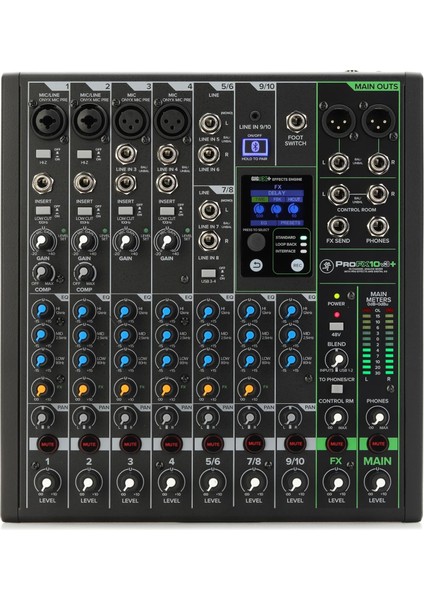Click channel 3 MID EQ knob
424x600 pixels.
pyautogui.click(x=124, y=335)
